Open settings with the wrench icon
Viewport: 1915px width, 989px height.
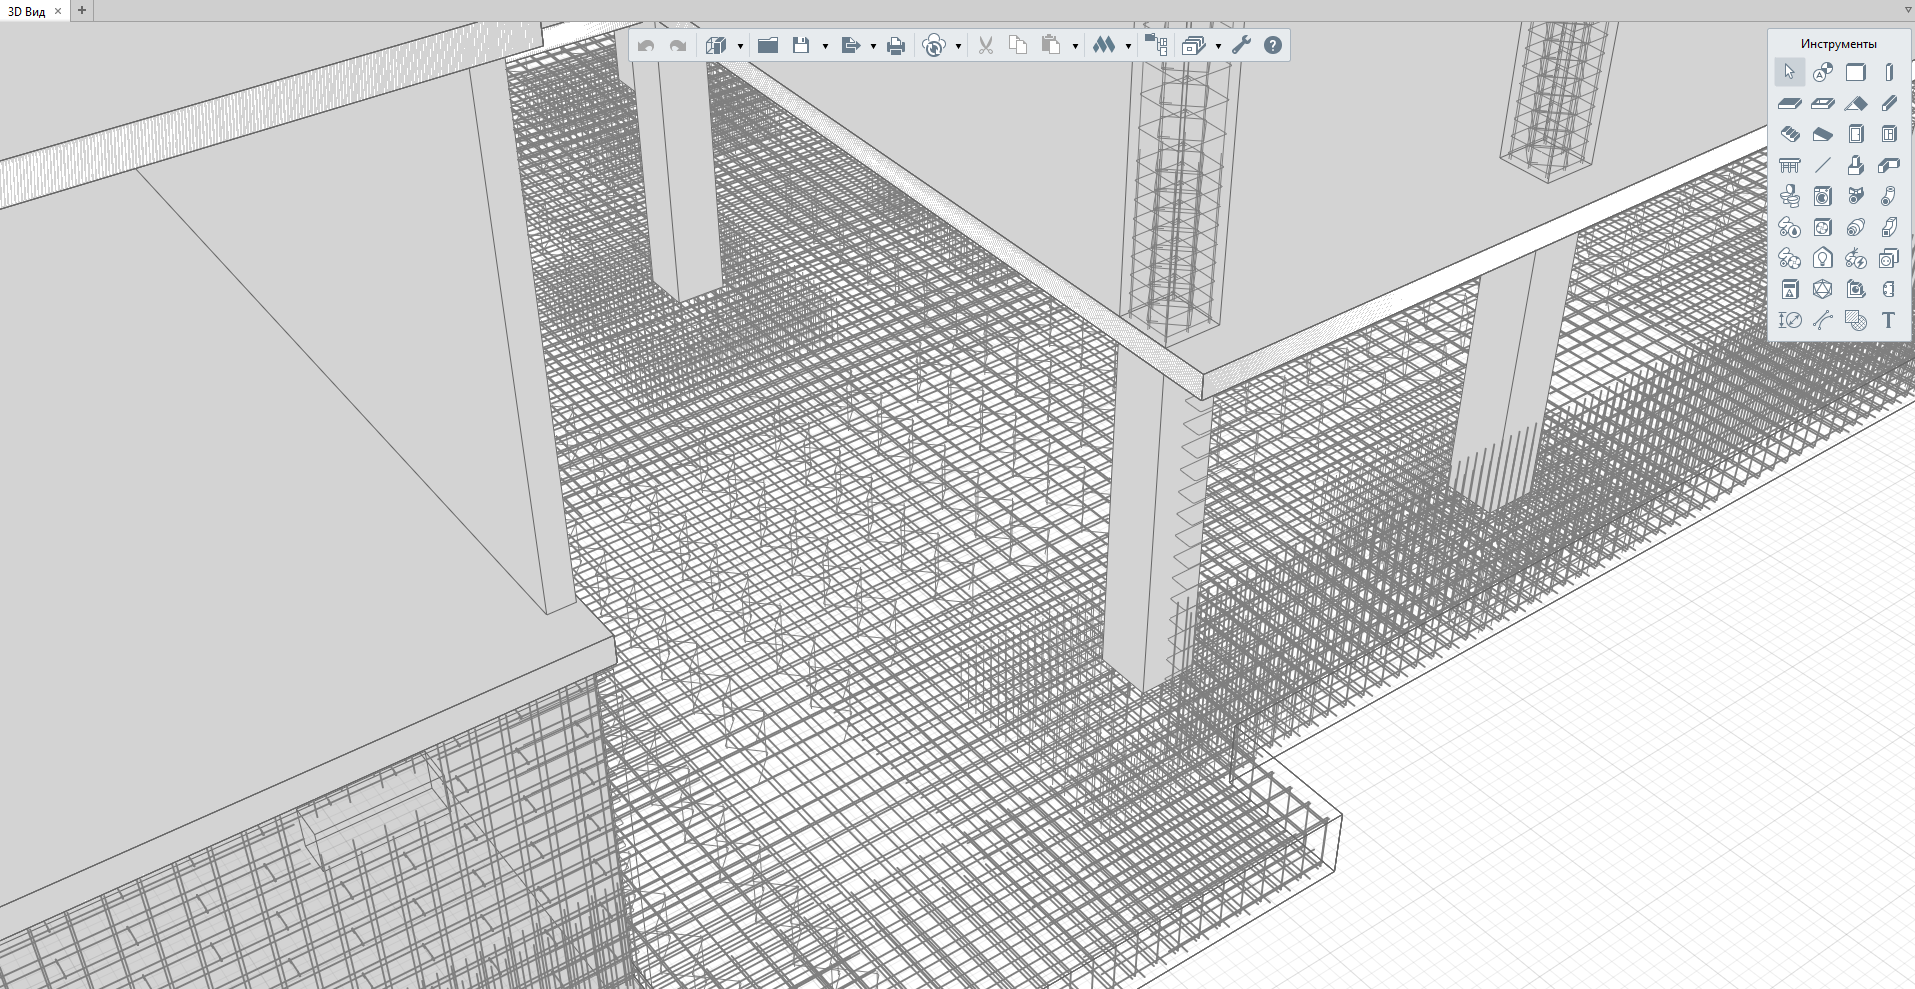[x=1241, y=46]
